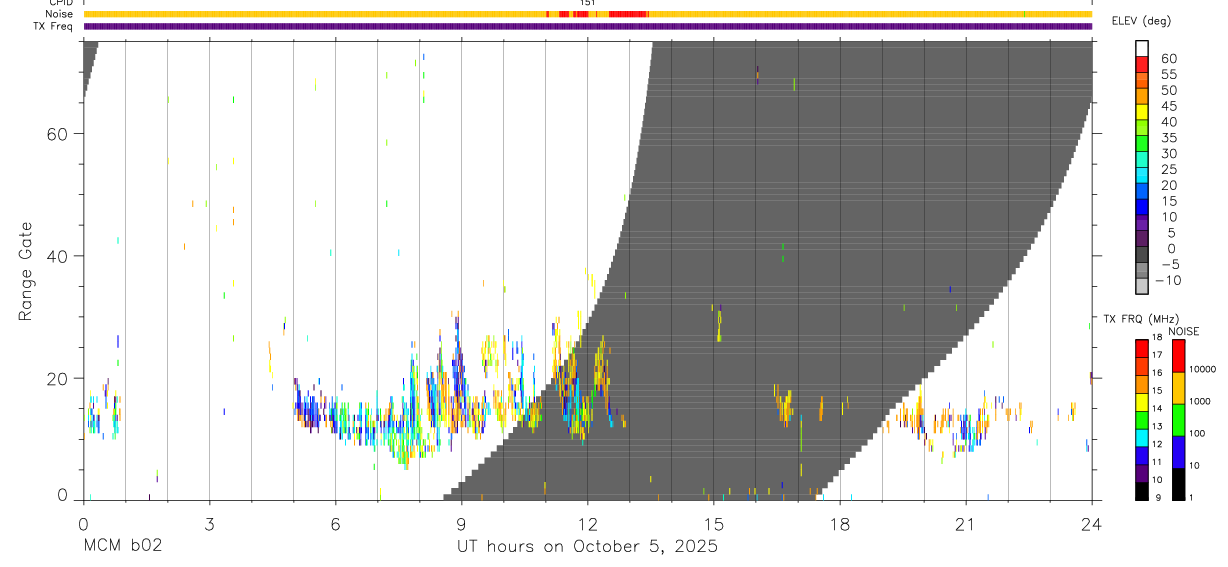Click the -10 label on the ELEV scale

click(1168, 281)
